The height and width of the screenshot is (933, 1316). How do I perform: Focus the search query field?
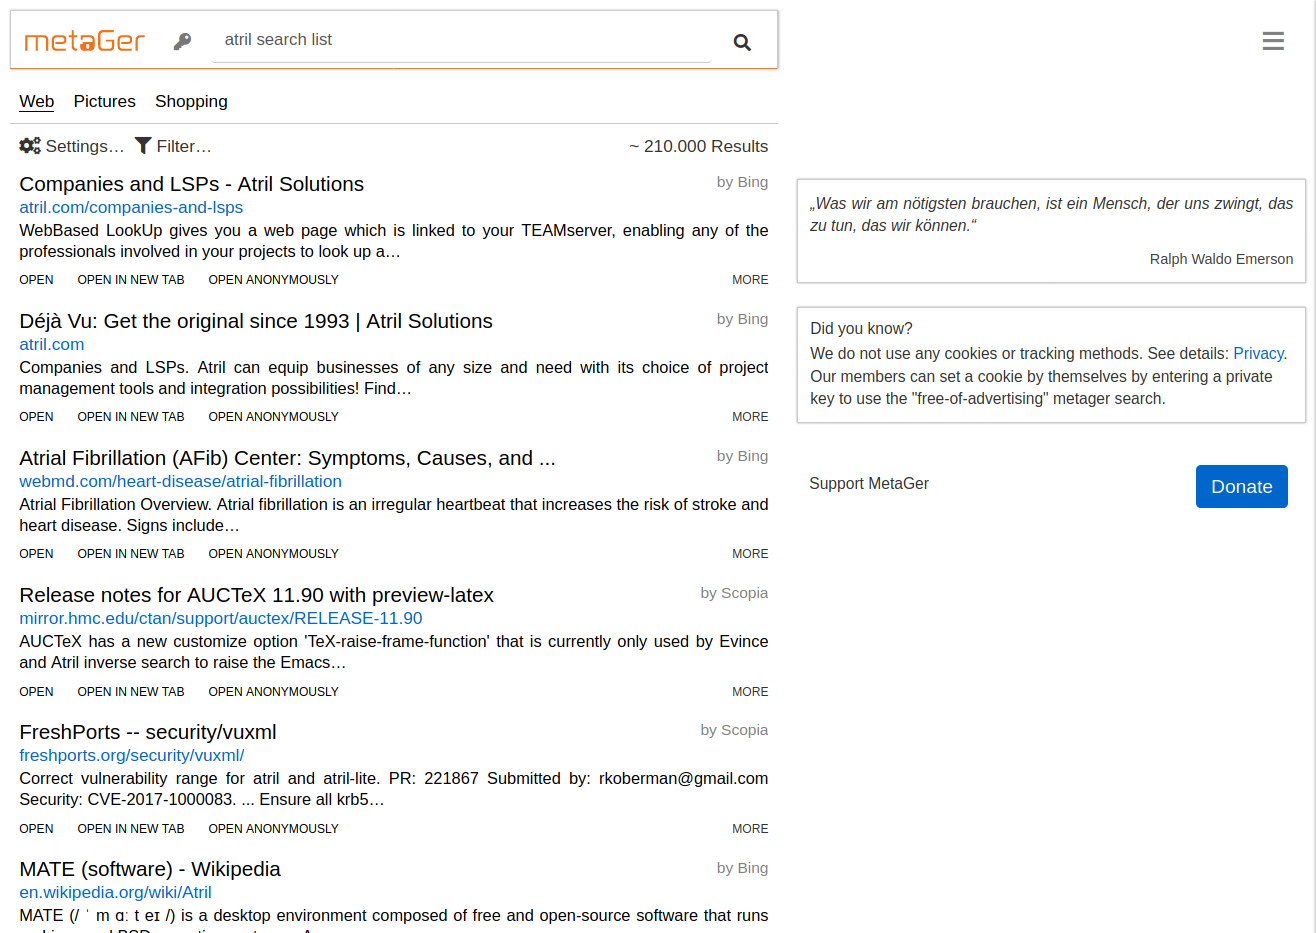coord(461,40)
